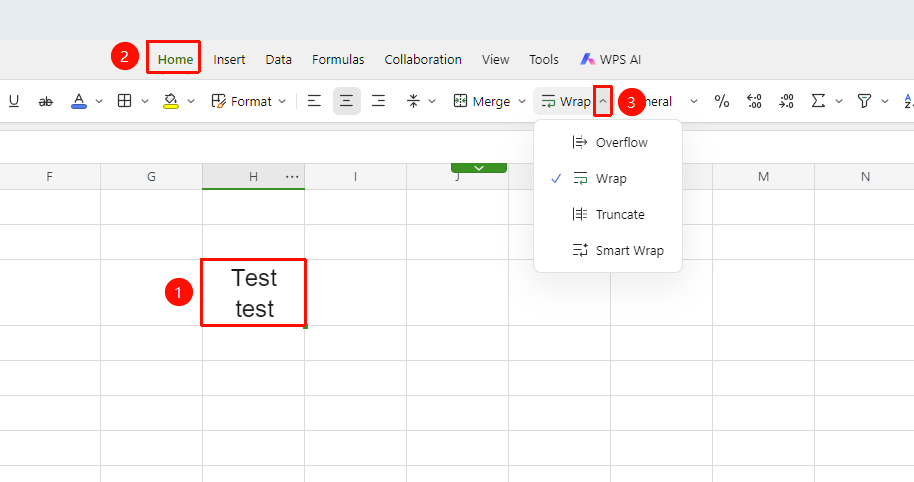
Task: Expand the borders dropdown arrow
Action: pos(145,101)
